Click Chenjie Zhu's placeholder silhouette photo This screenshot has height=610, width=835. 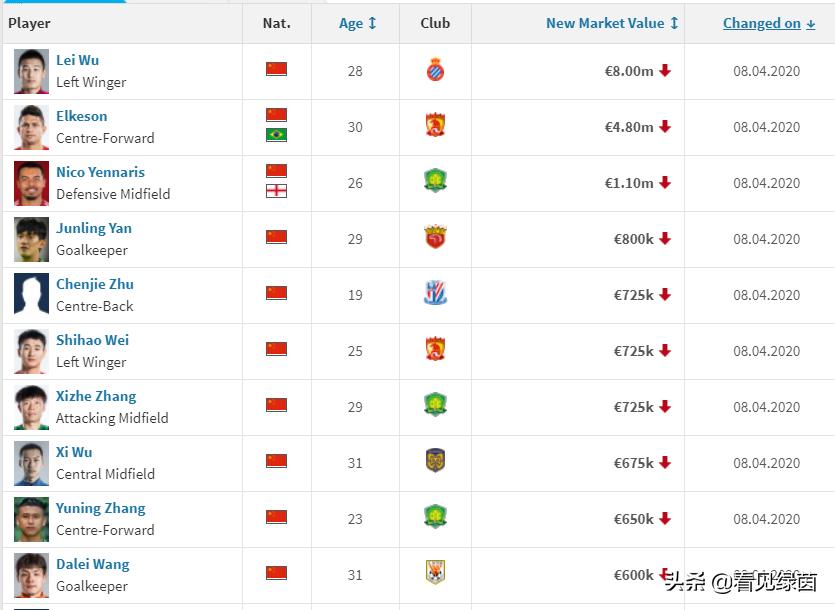point(31,295)
